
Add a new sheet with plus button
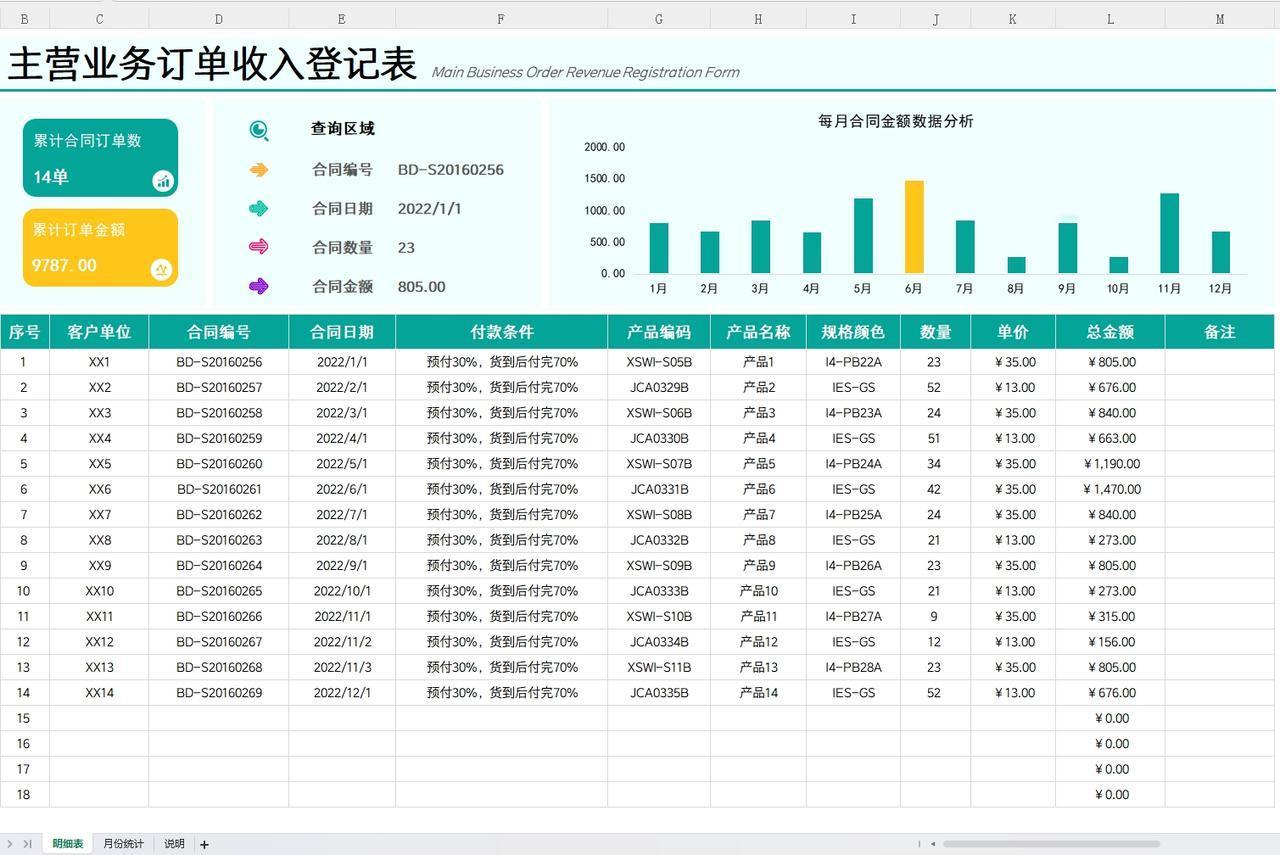tap(204, 844)
